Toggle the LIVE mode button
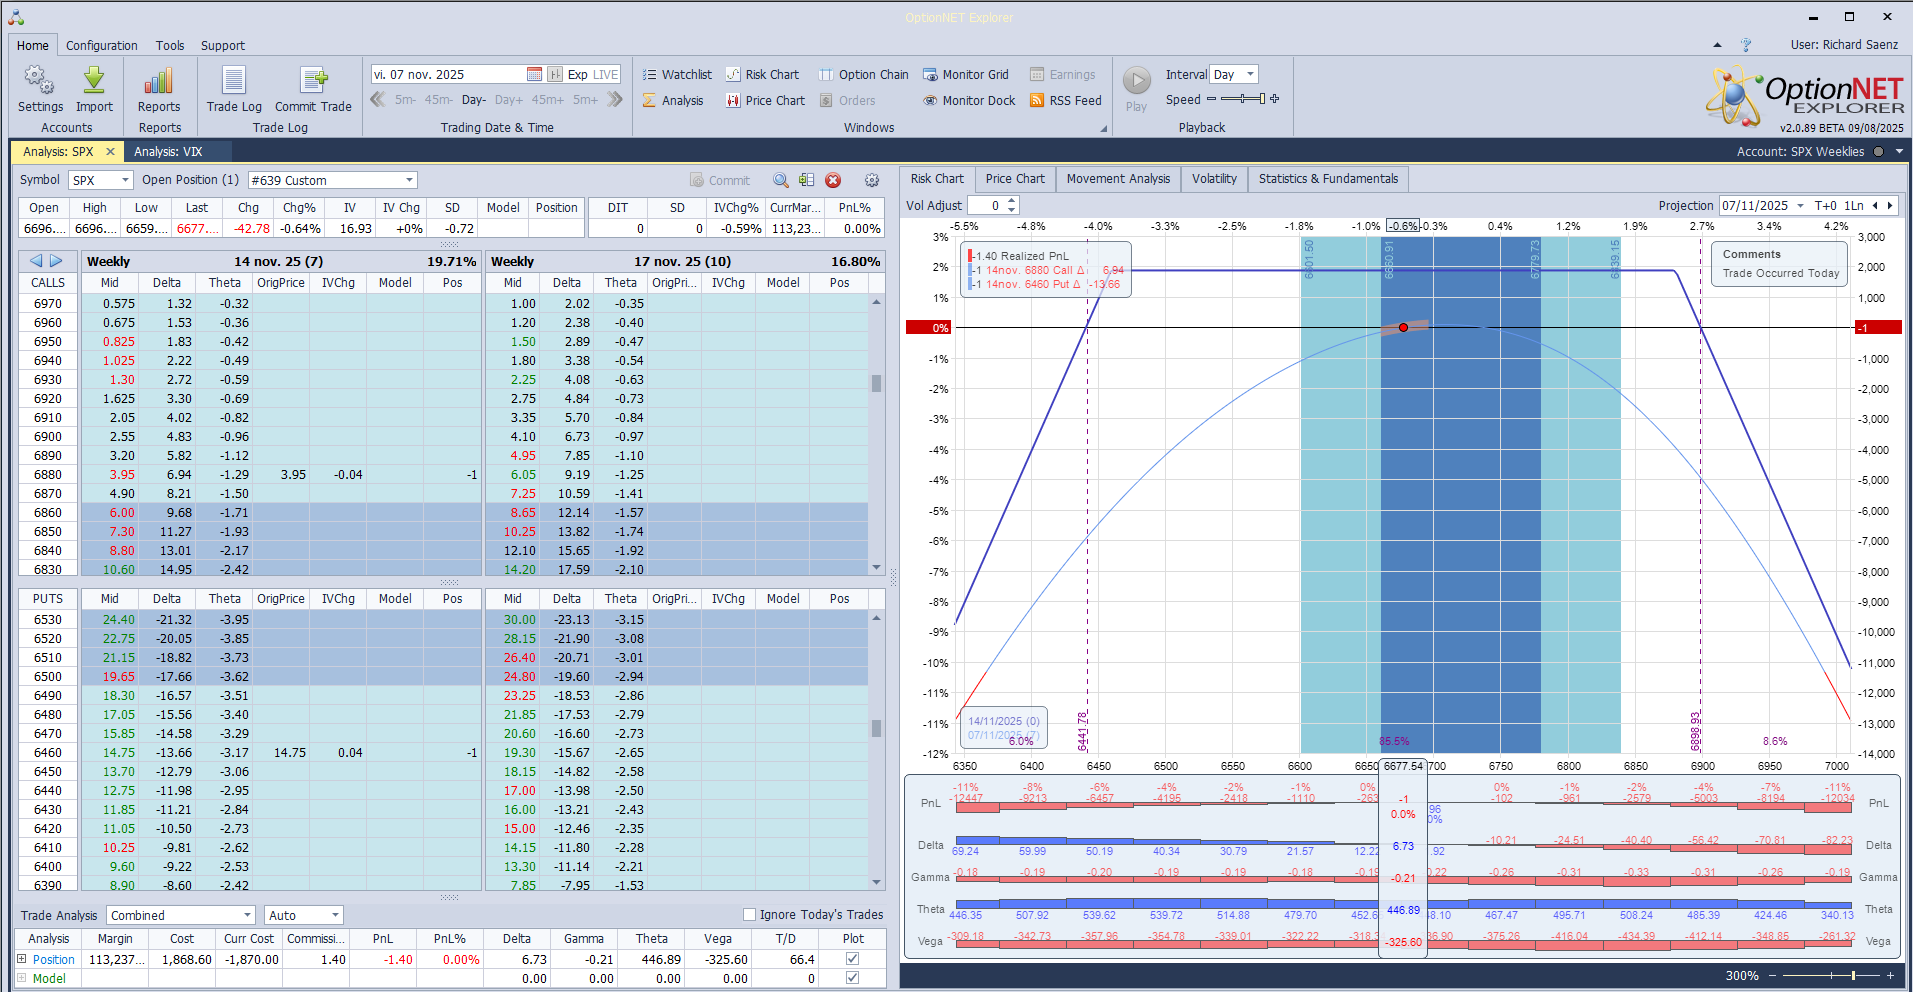 click(x=606, y=74)
